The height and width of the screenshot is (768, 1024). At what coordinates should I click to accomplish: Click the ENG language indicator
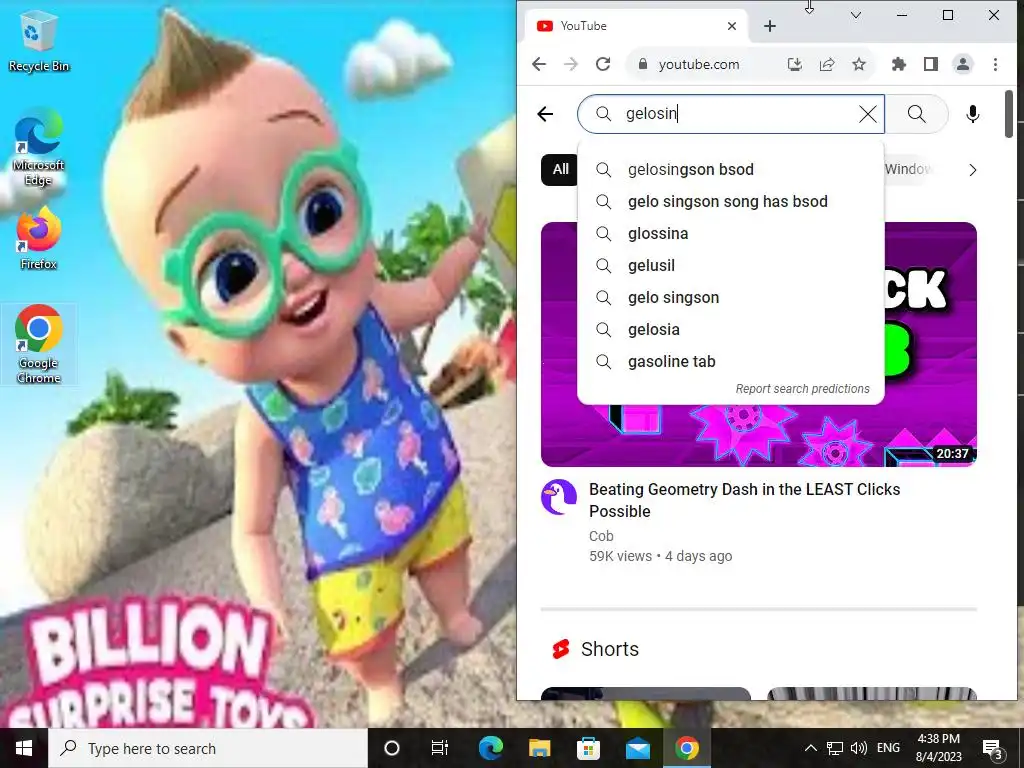coord(888,748)
